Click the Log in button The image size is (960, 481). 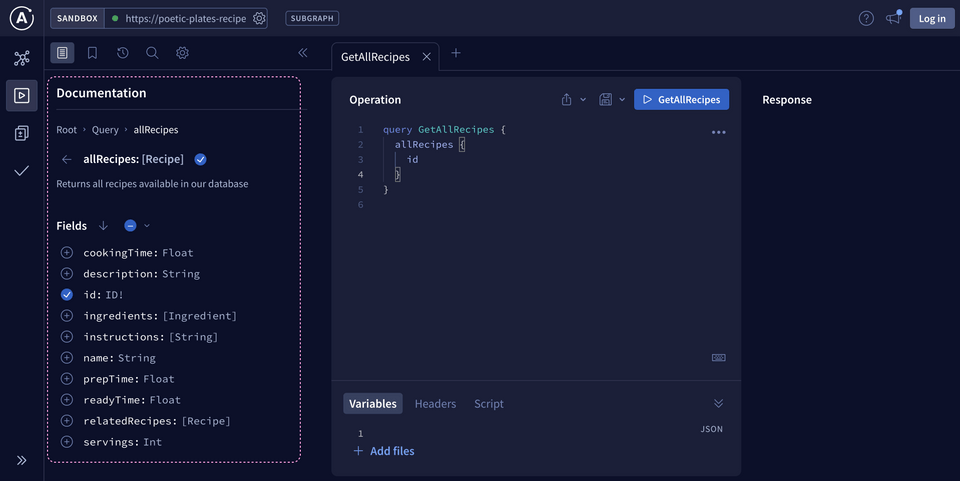(x=932, y=18)
